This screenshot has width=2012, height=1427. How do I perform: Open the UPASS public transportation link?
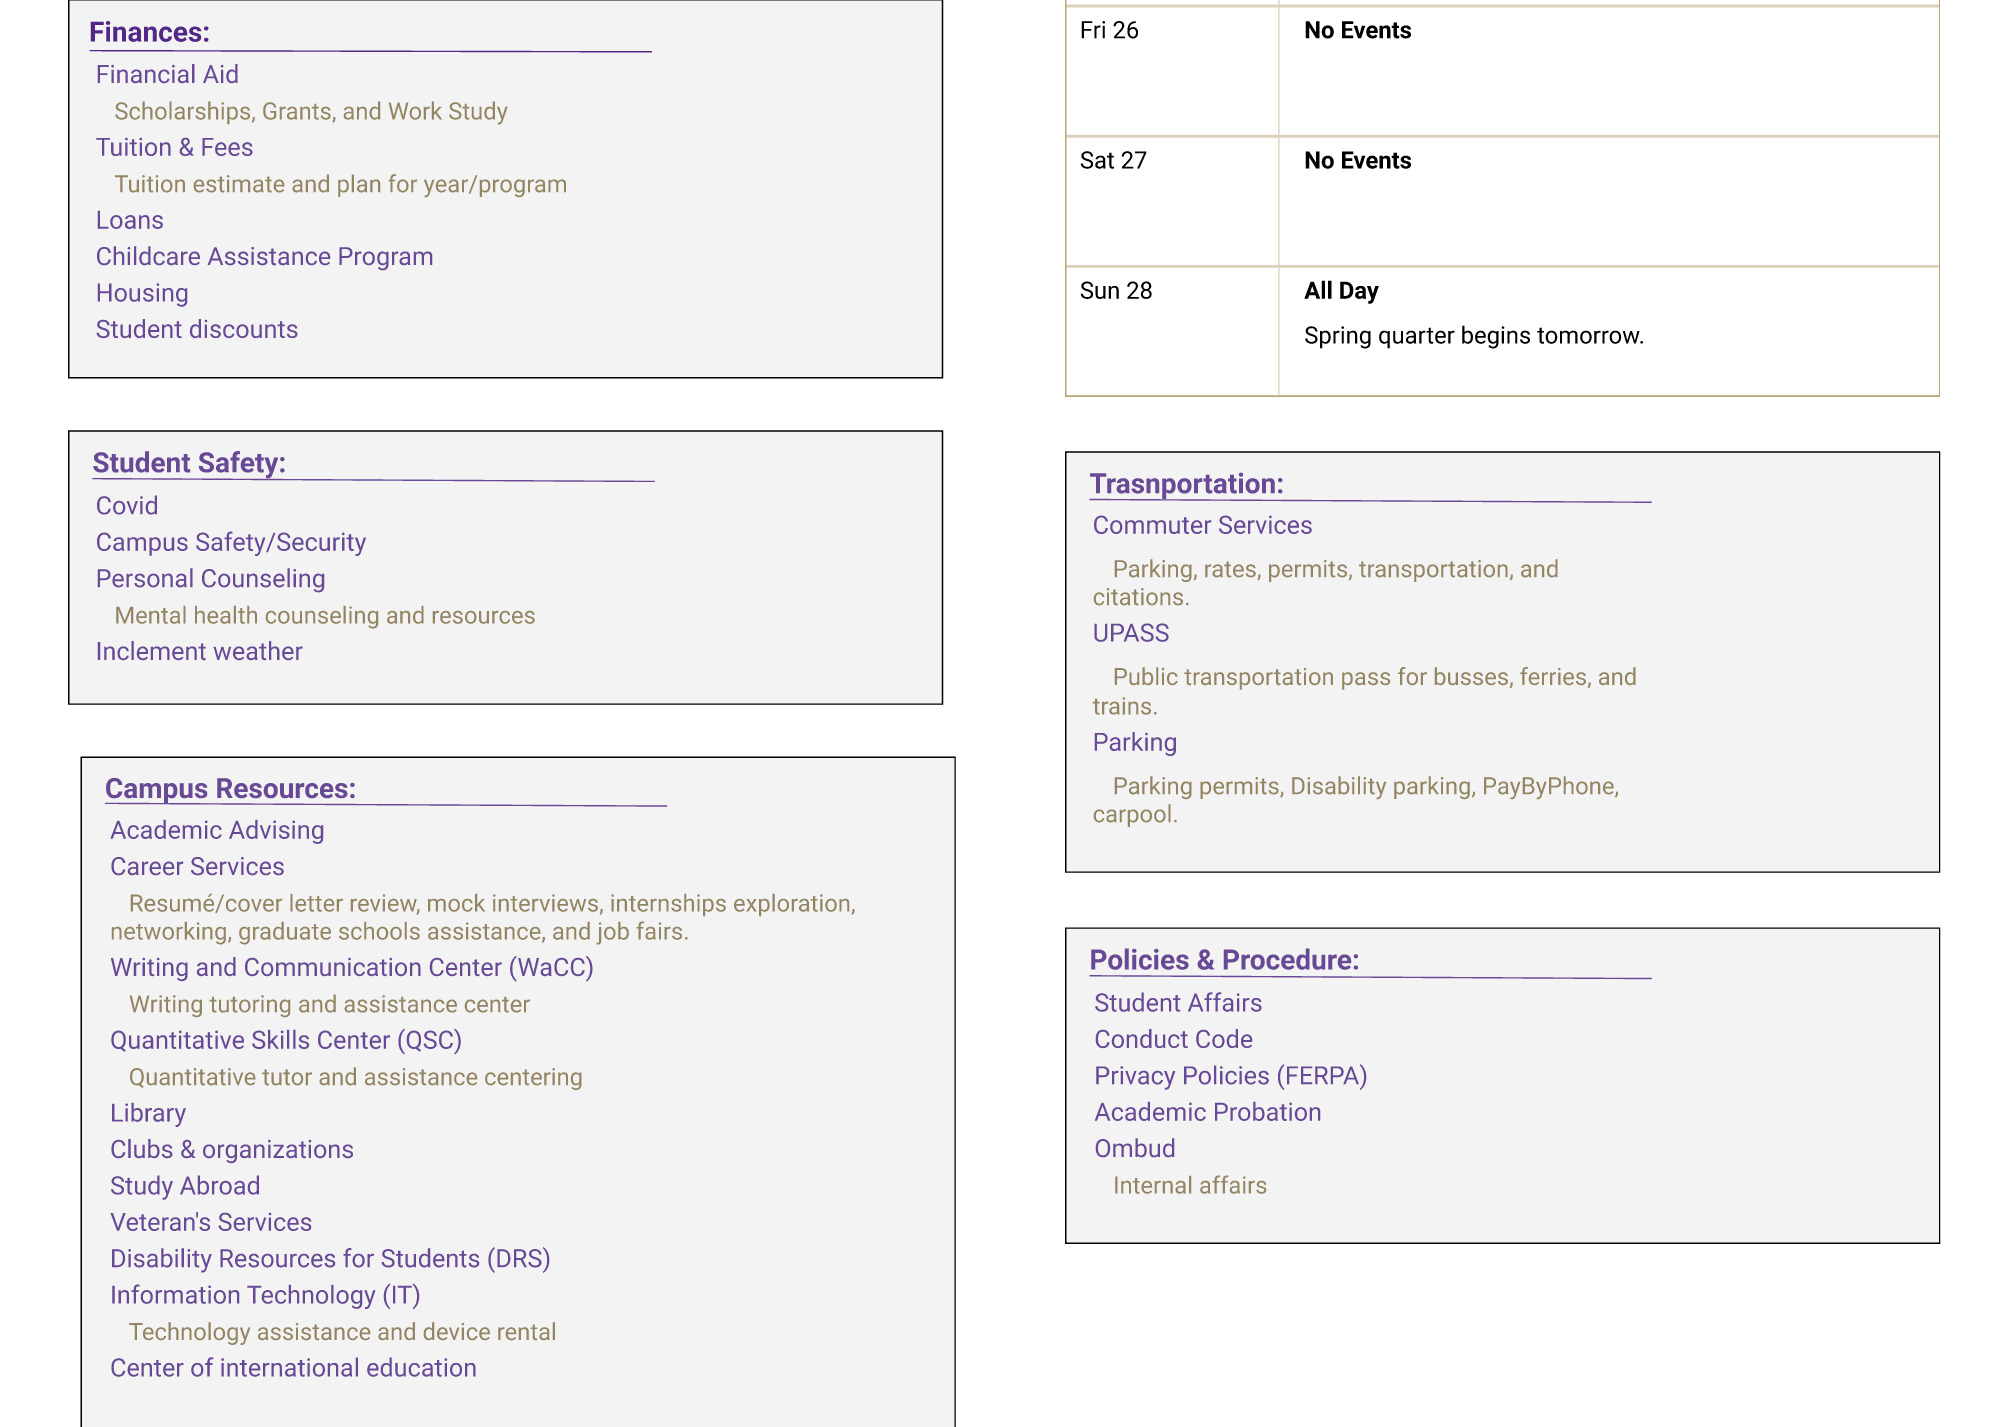pos(1131,632)
